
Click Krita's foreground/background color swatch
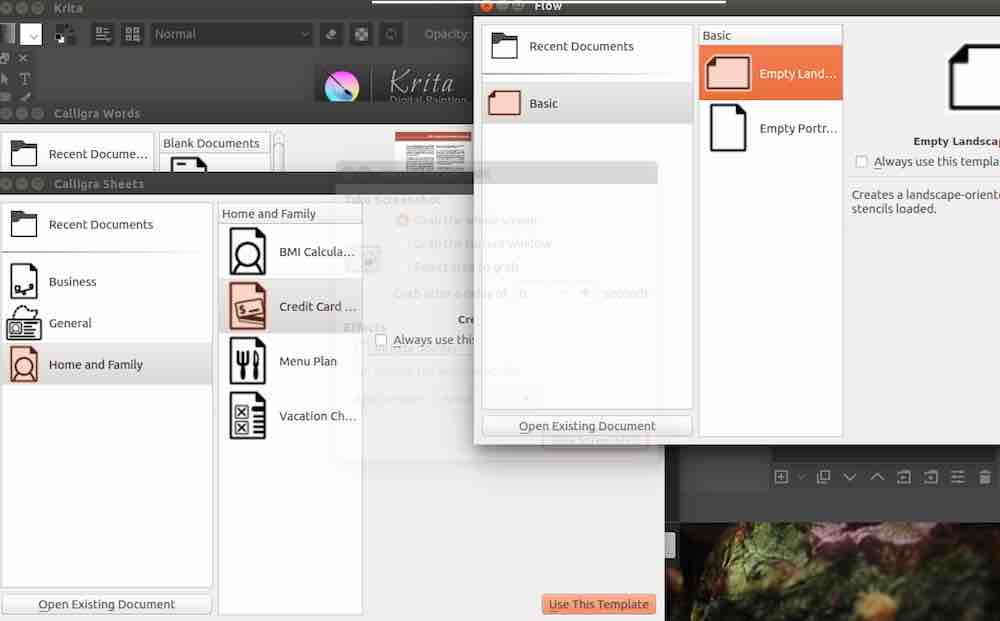click(64, 34)
